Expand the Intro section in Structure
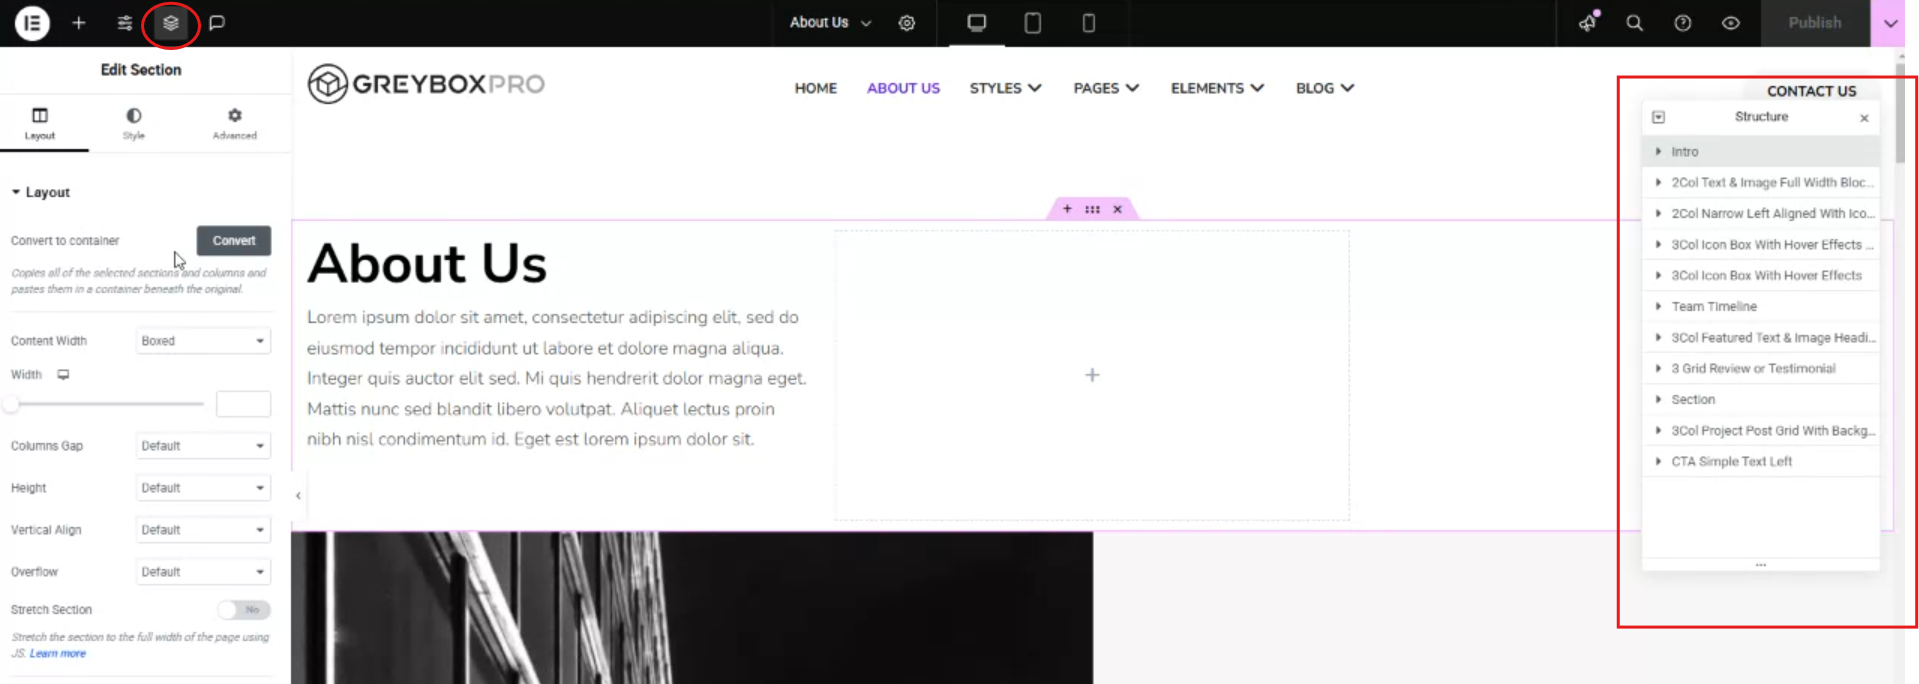1919x684 pixels. pos(1659,152)
